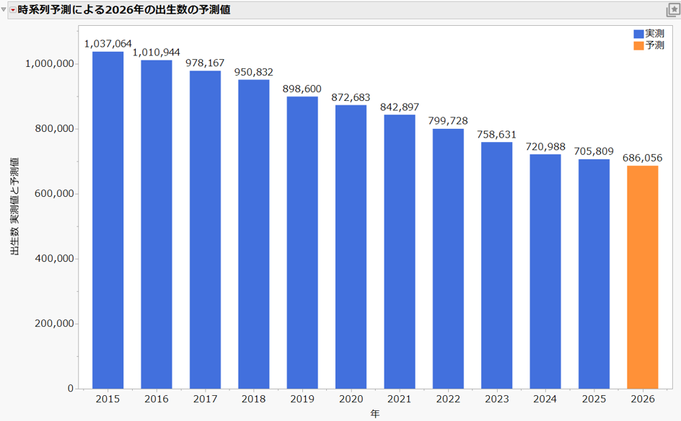The height and width of the screenshot is (421, 681).
Task: Click the data label 705,809
Action: click(x=594, y=151)
